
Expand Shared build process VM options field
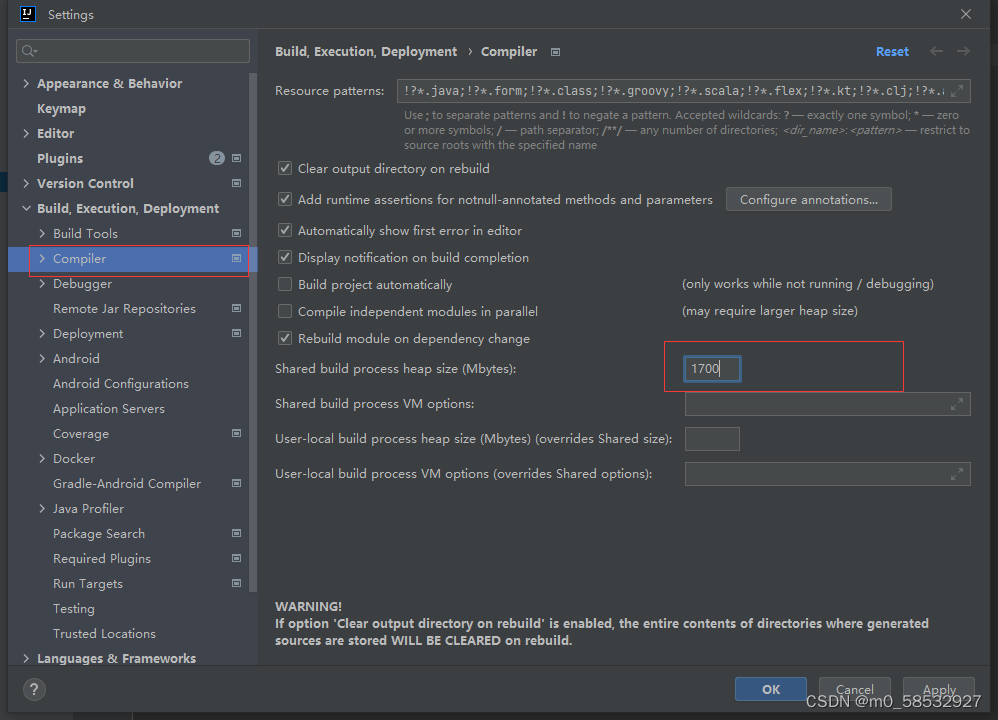(957, 404)
